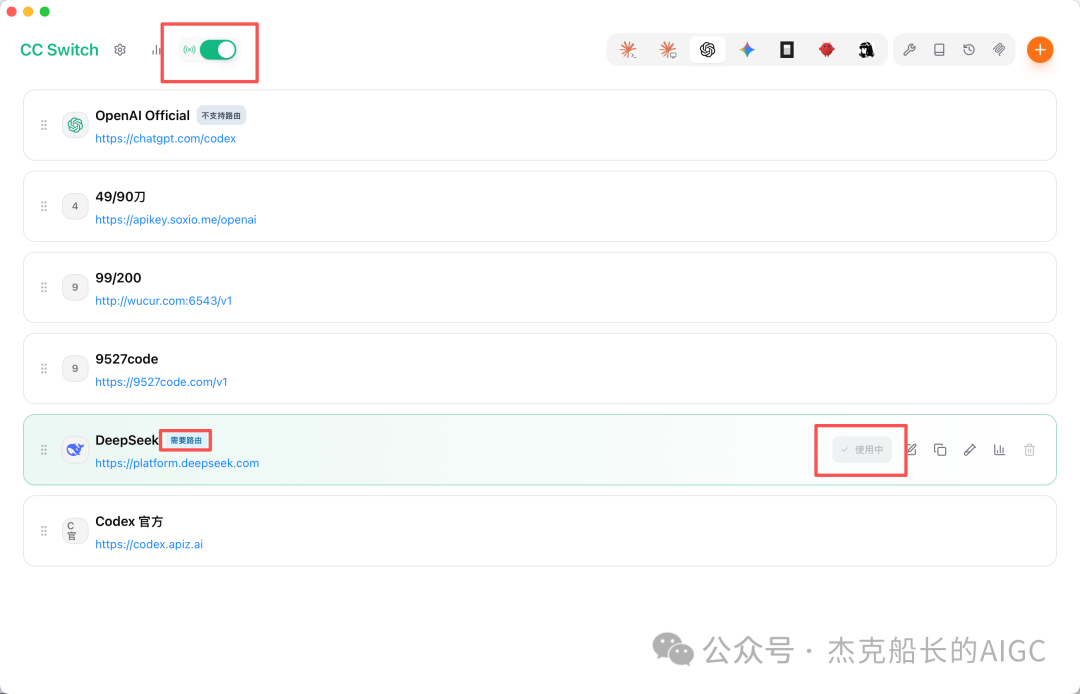The height and width of the screenshot is (694, 1080).
Task: Select the Codex 官方 provider name
Action: point(129,522)
